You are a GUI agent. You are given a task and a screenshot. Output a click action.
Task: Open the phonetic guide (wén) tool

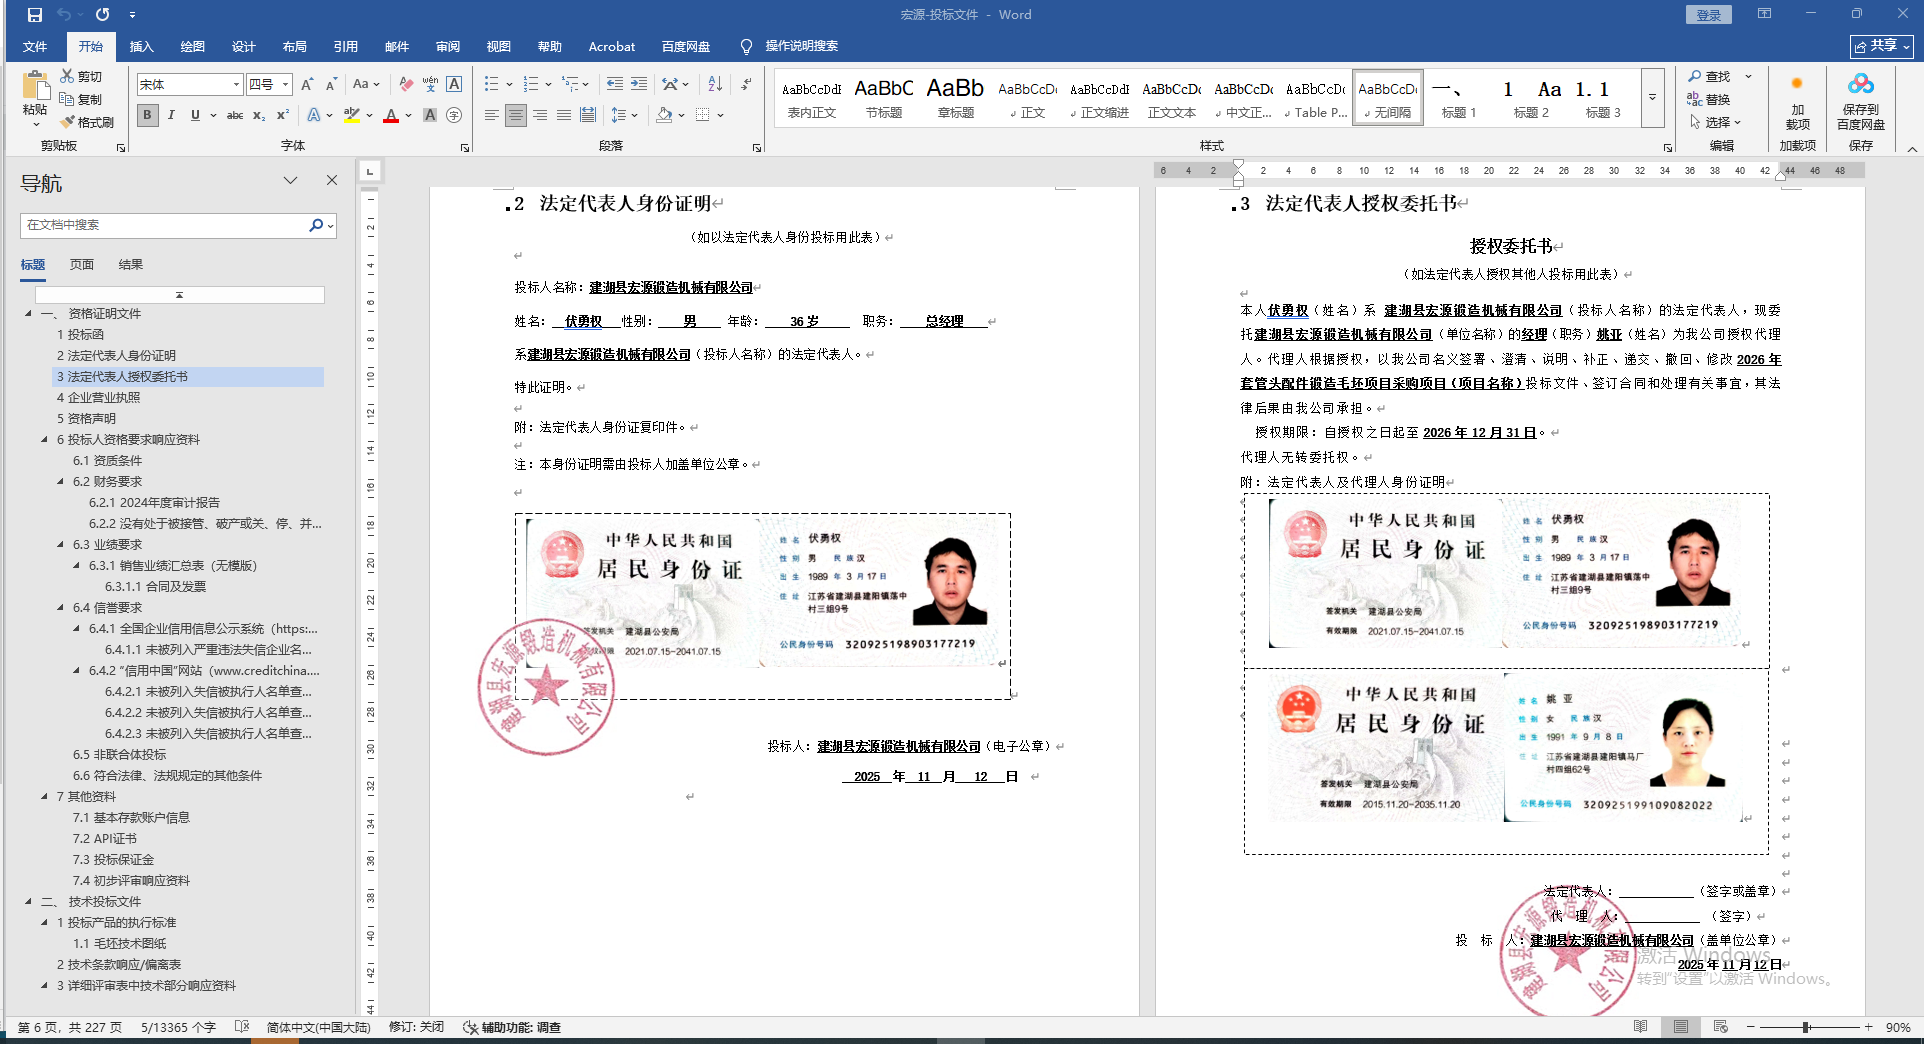click(x=430, y=85)
